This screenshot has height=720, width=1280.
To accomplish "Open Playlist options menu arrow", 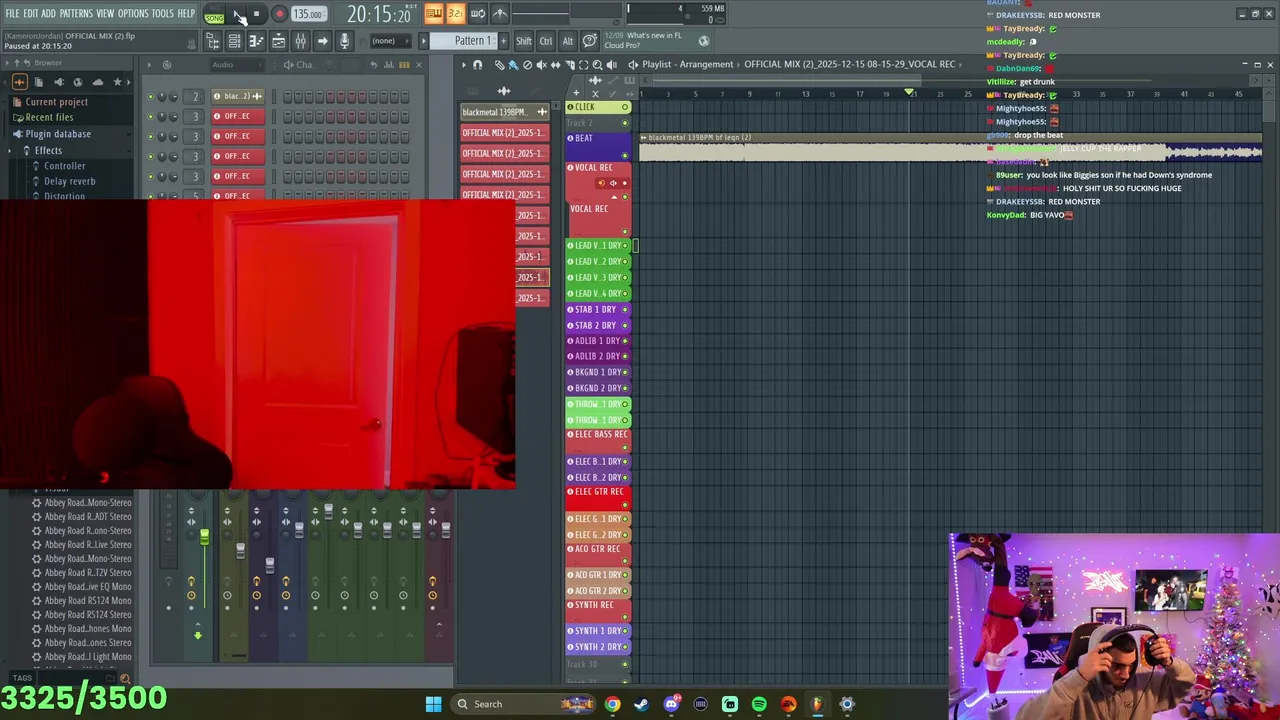I will point(463,65).
